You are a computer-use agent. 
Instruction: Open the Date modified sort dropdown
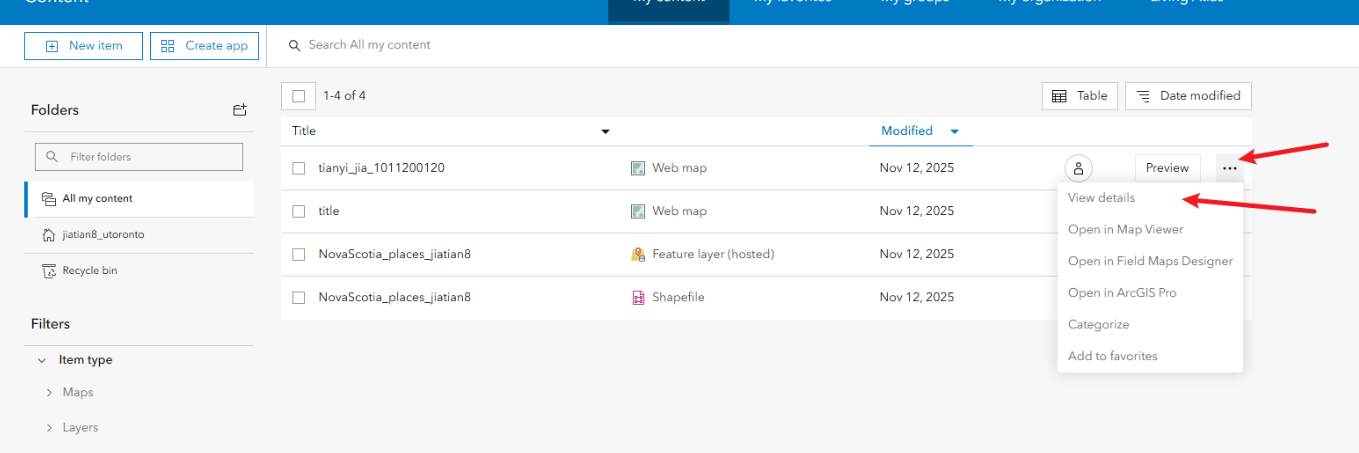pyautogui.click(x=1188, y=96)
